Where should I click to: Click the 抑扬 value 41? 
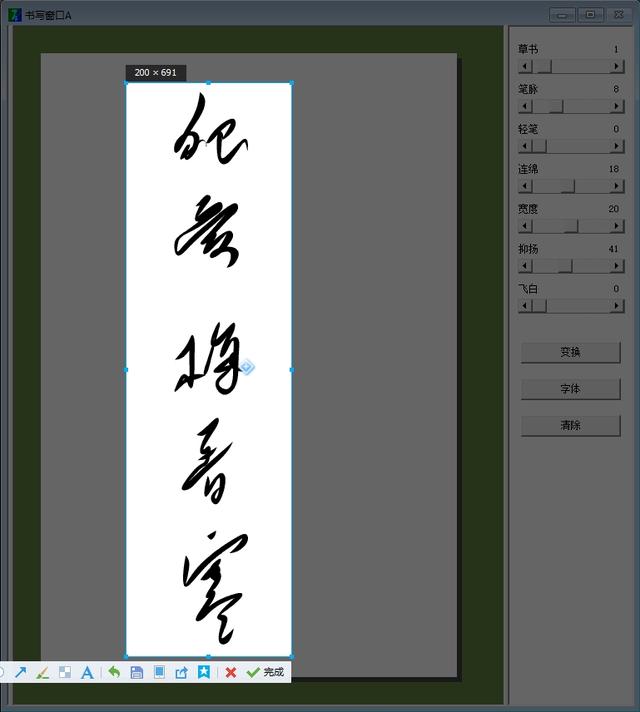click(613, 249)
